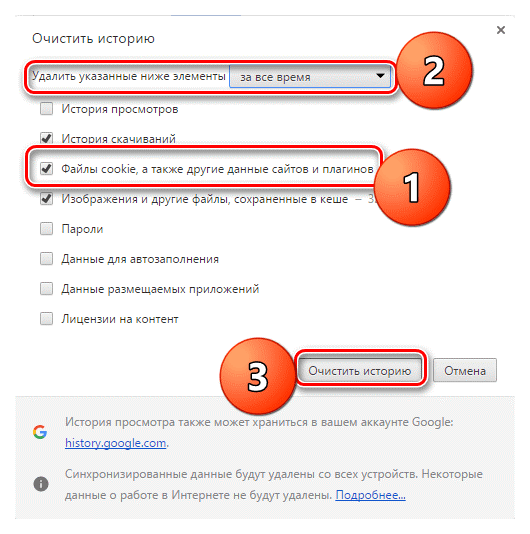This screenshot has height=534, width=530.
Task: Enable Данные для автозаполнения checkbox
Action: (46, 258)
